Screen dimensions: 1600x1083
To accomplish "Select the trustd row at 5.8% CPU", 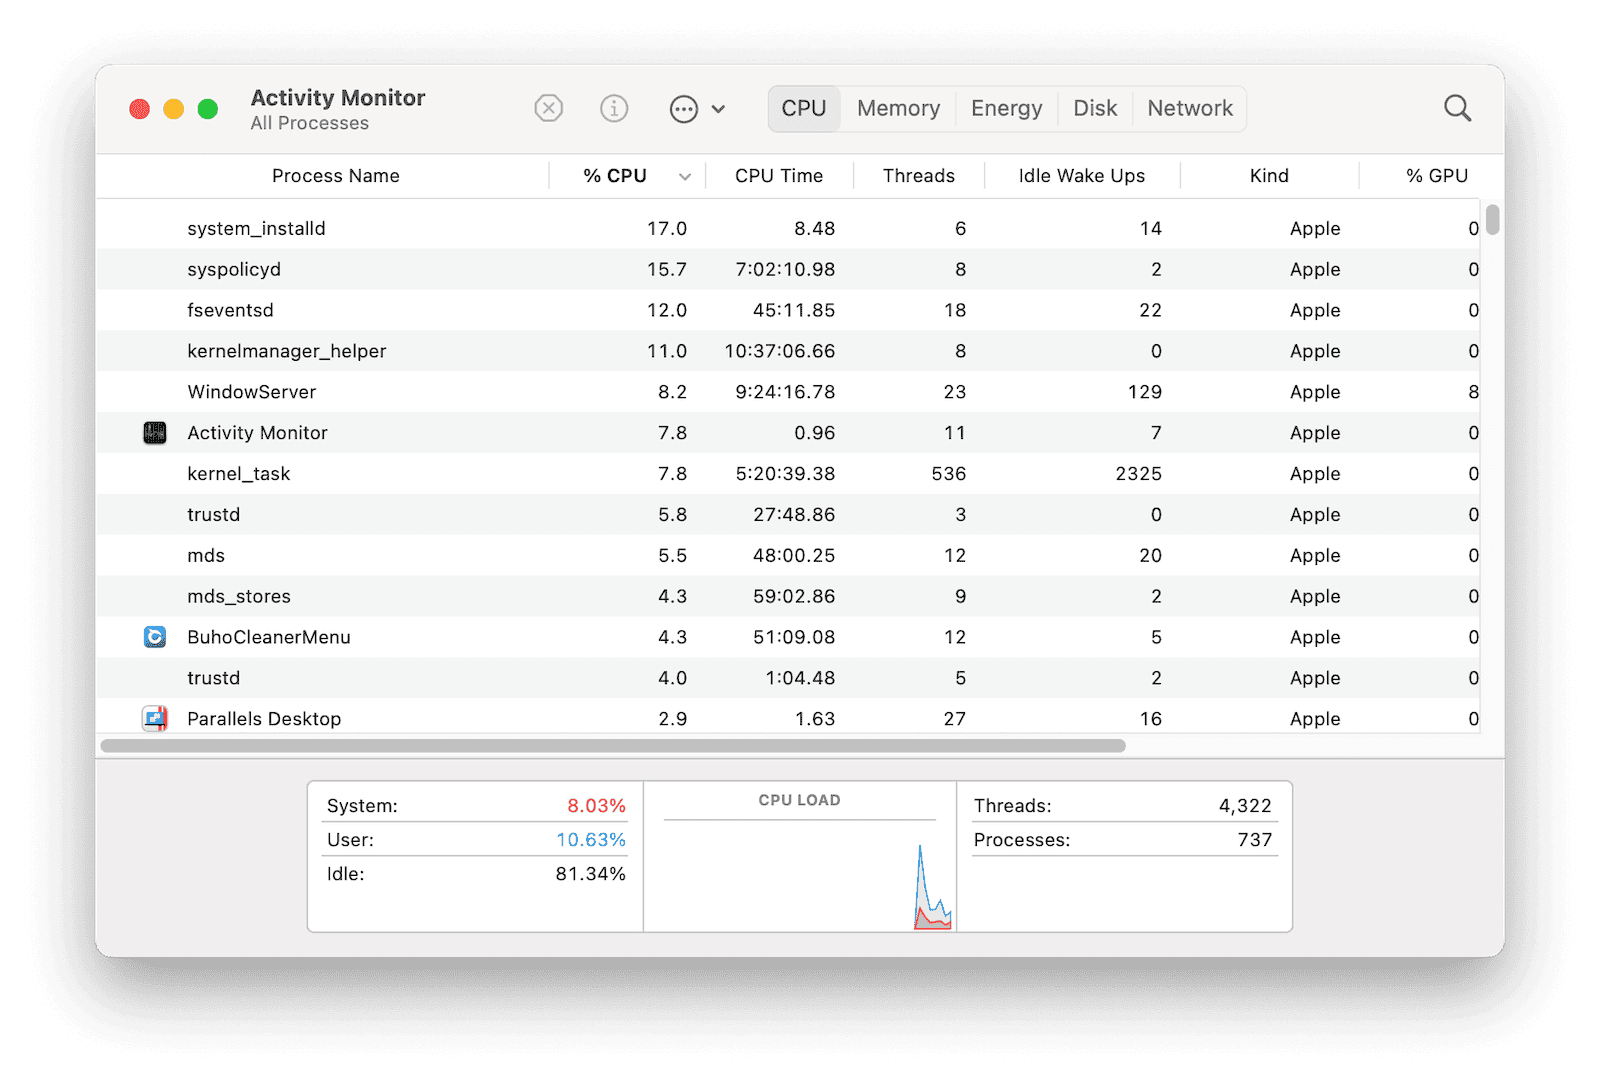I will pyautogui.click(x=788, y=515).
